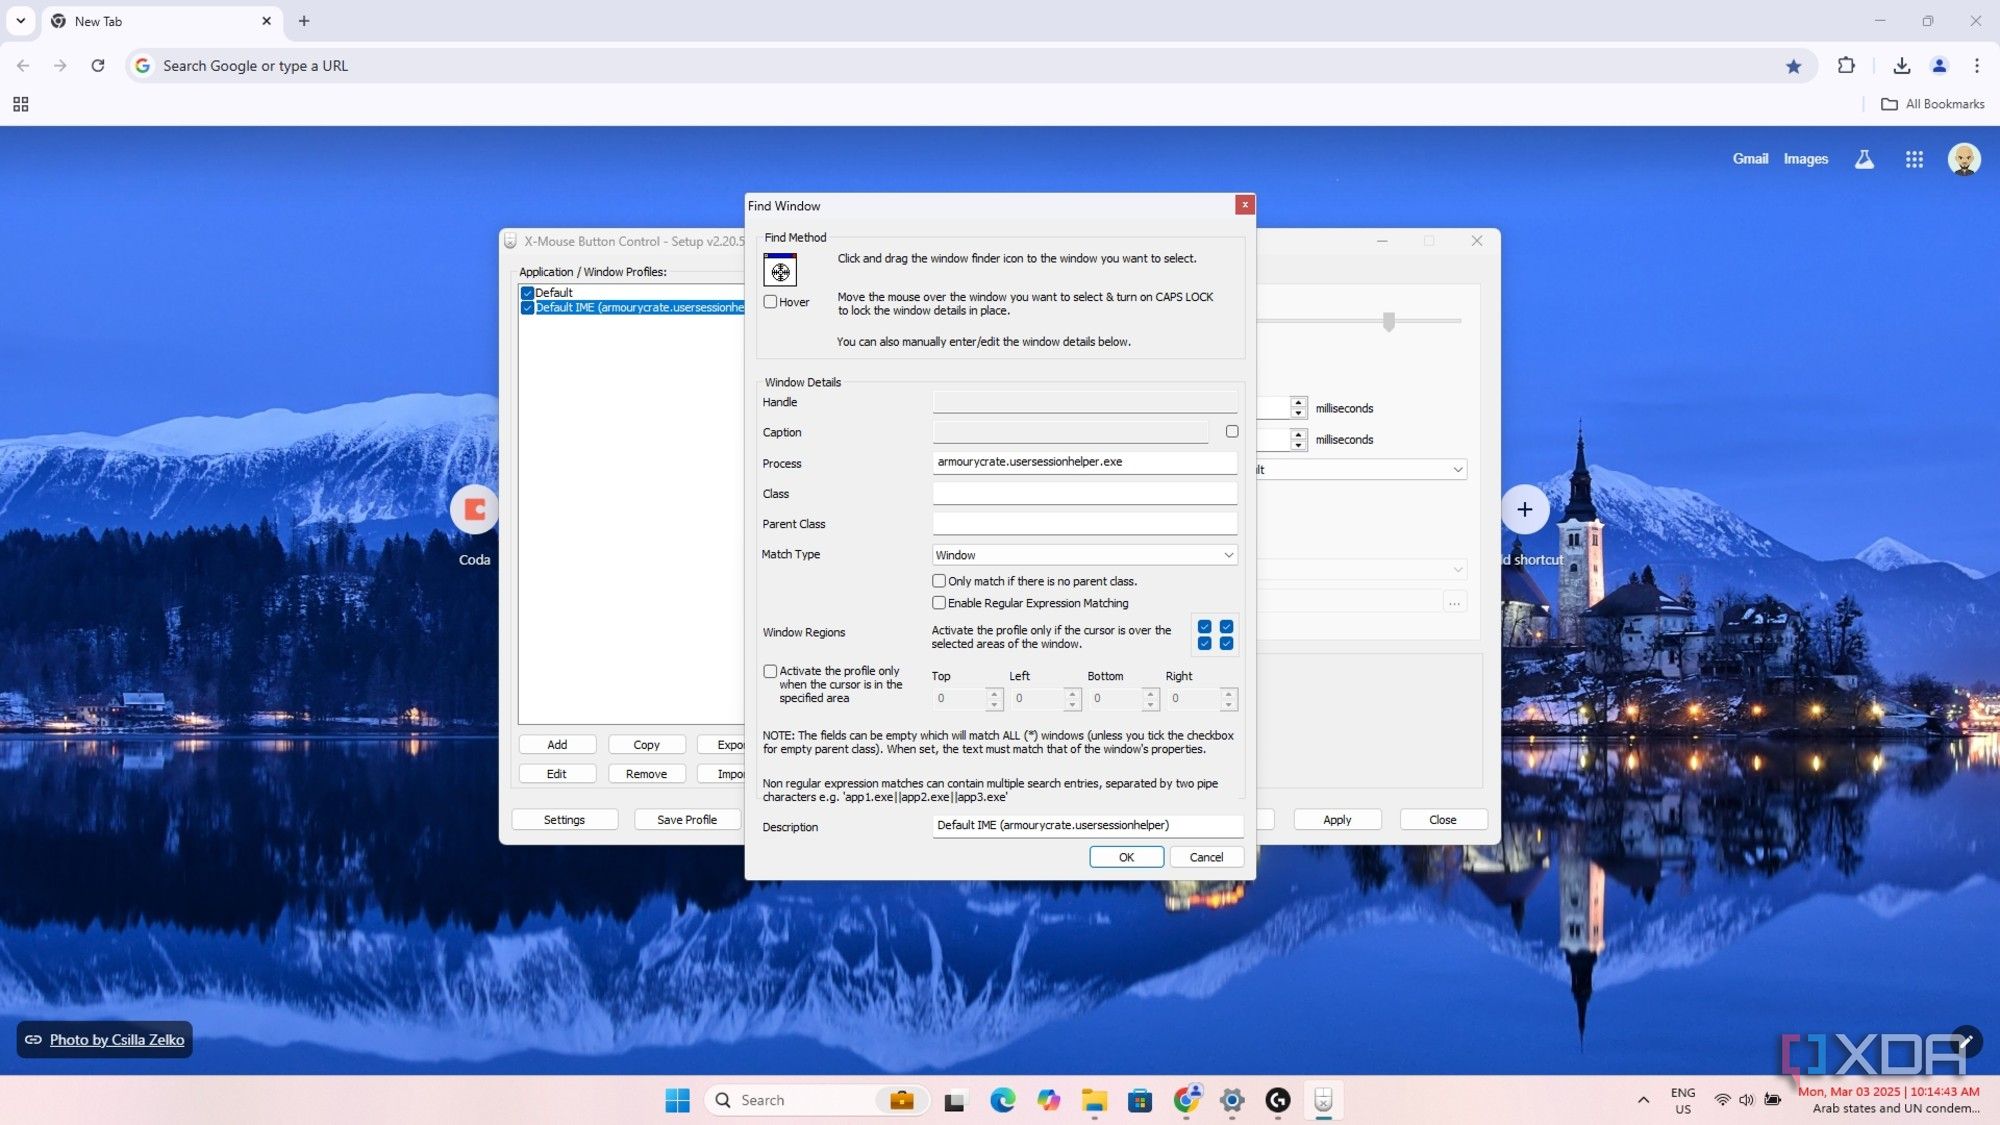Click the browser reload icon
Image resolution: width=2000 pixels, height=1125 pixels.
tap(98, 66)
